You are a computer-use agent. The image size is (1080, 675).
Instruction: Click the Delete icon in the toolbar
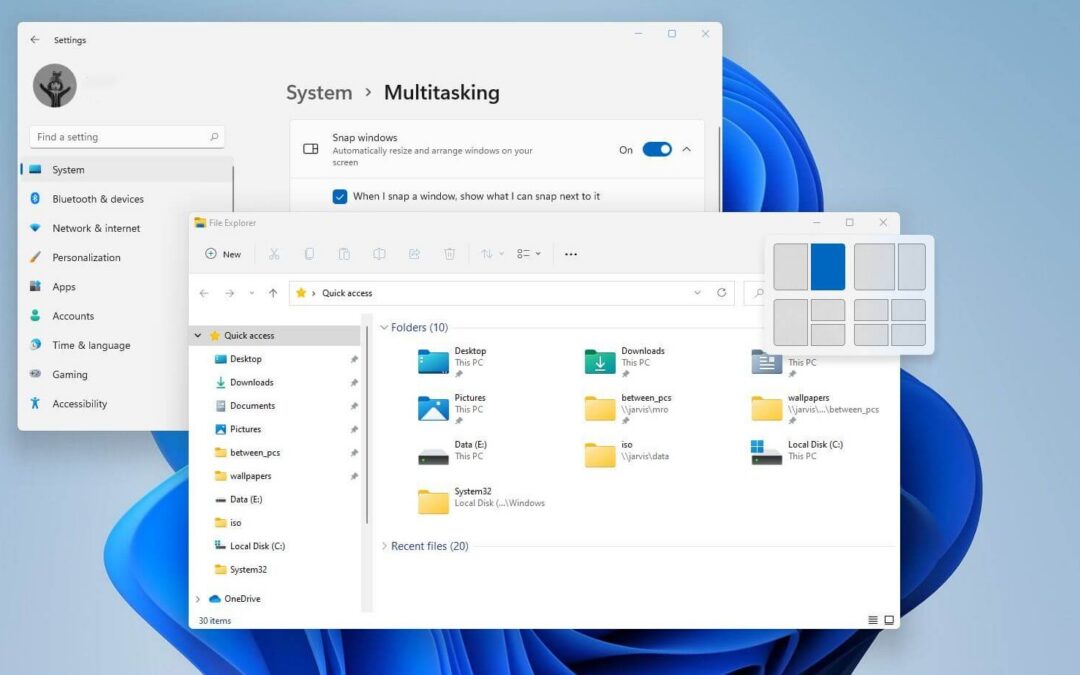[x=449, y=254]
